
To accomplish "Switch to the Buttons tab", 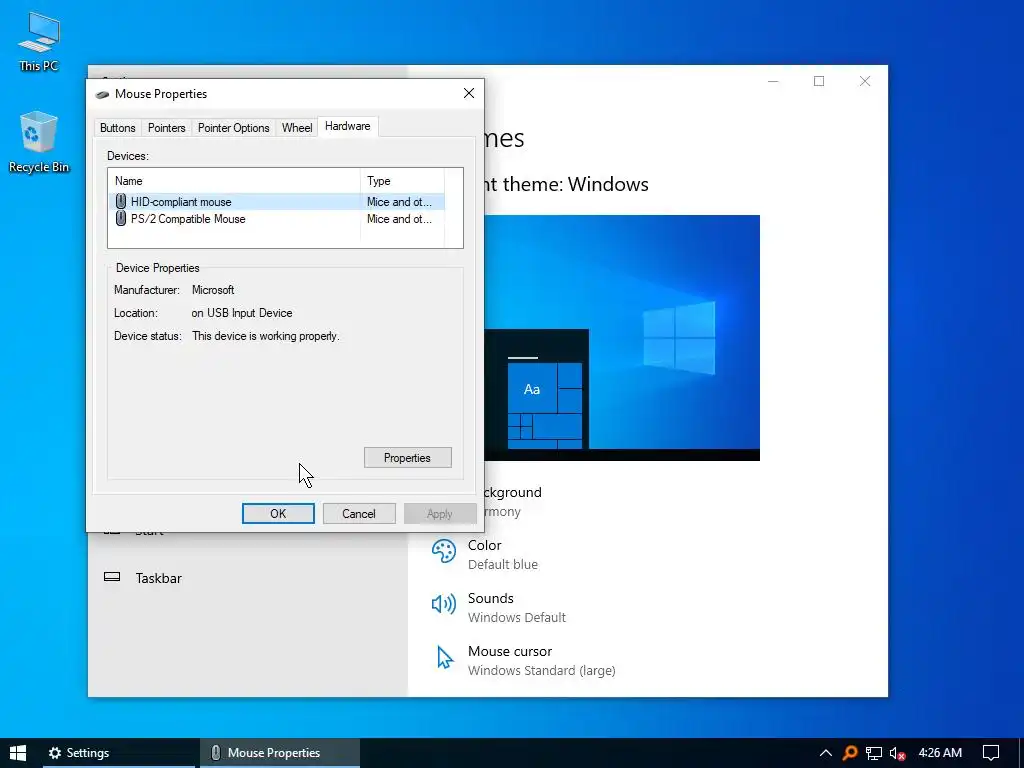I will [118, 128].
